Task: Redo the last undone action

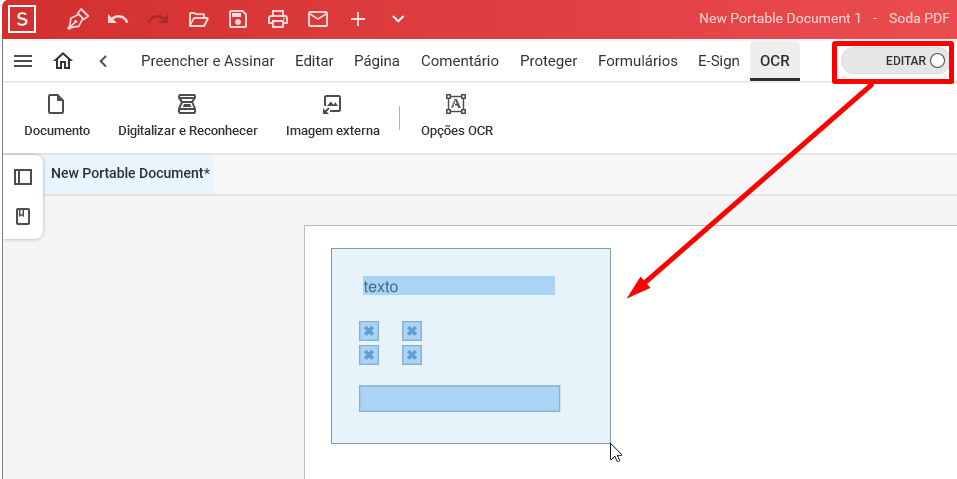Action: point(158,20)
